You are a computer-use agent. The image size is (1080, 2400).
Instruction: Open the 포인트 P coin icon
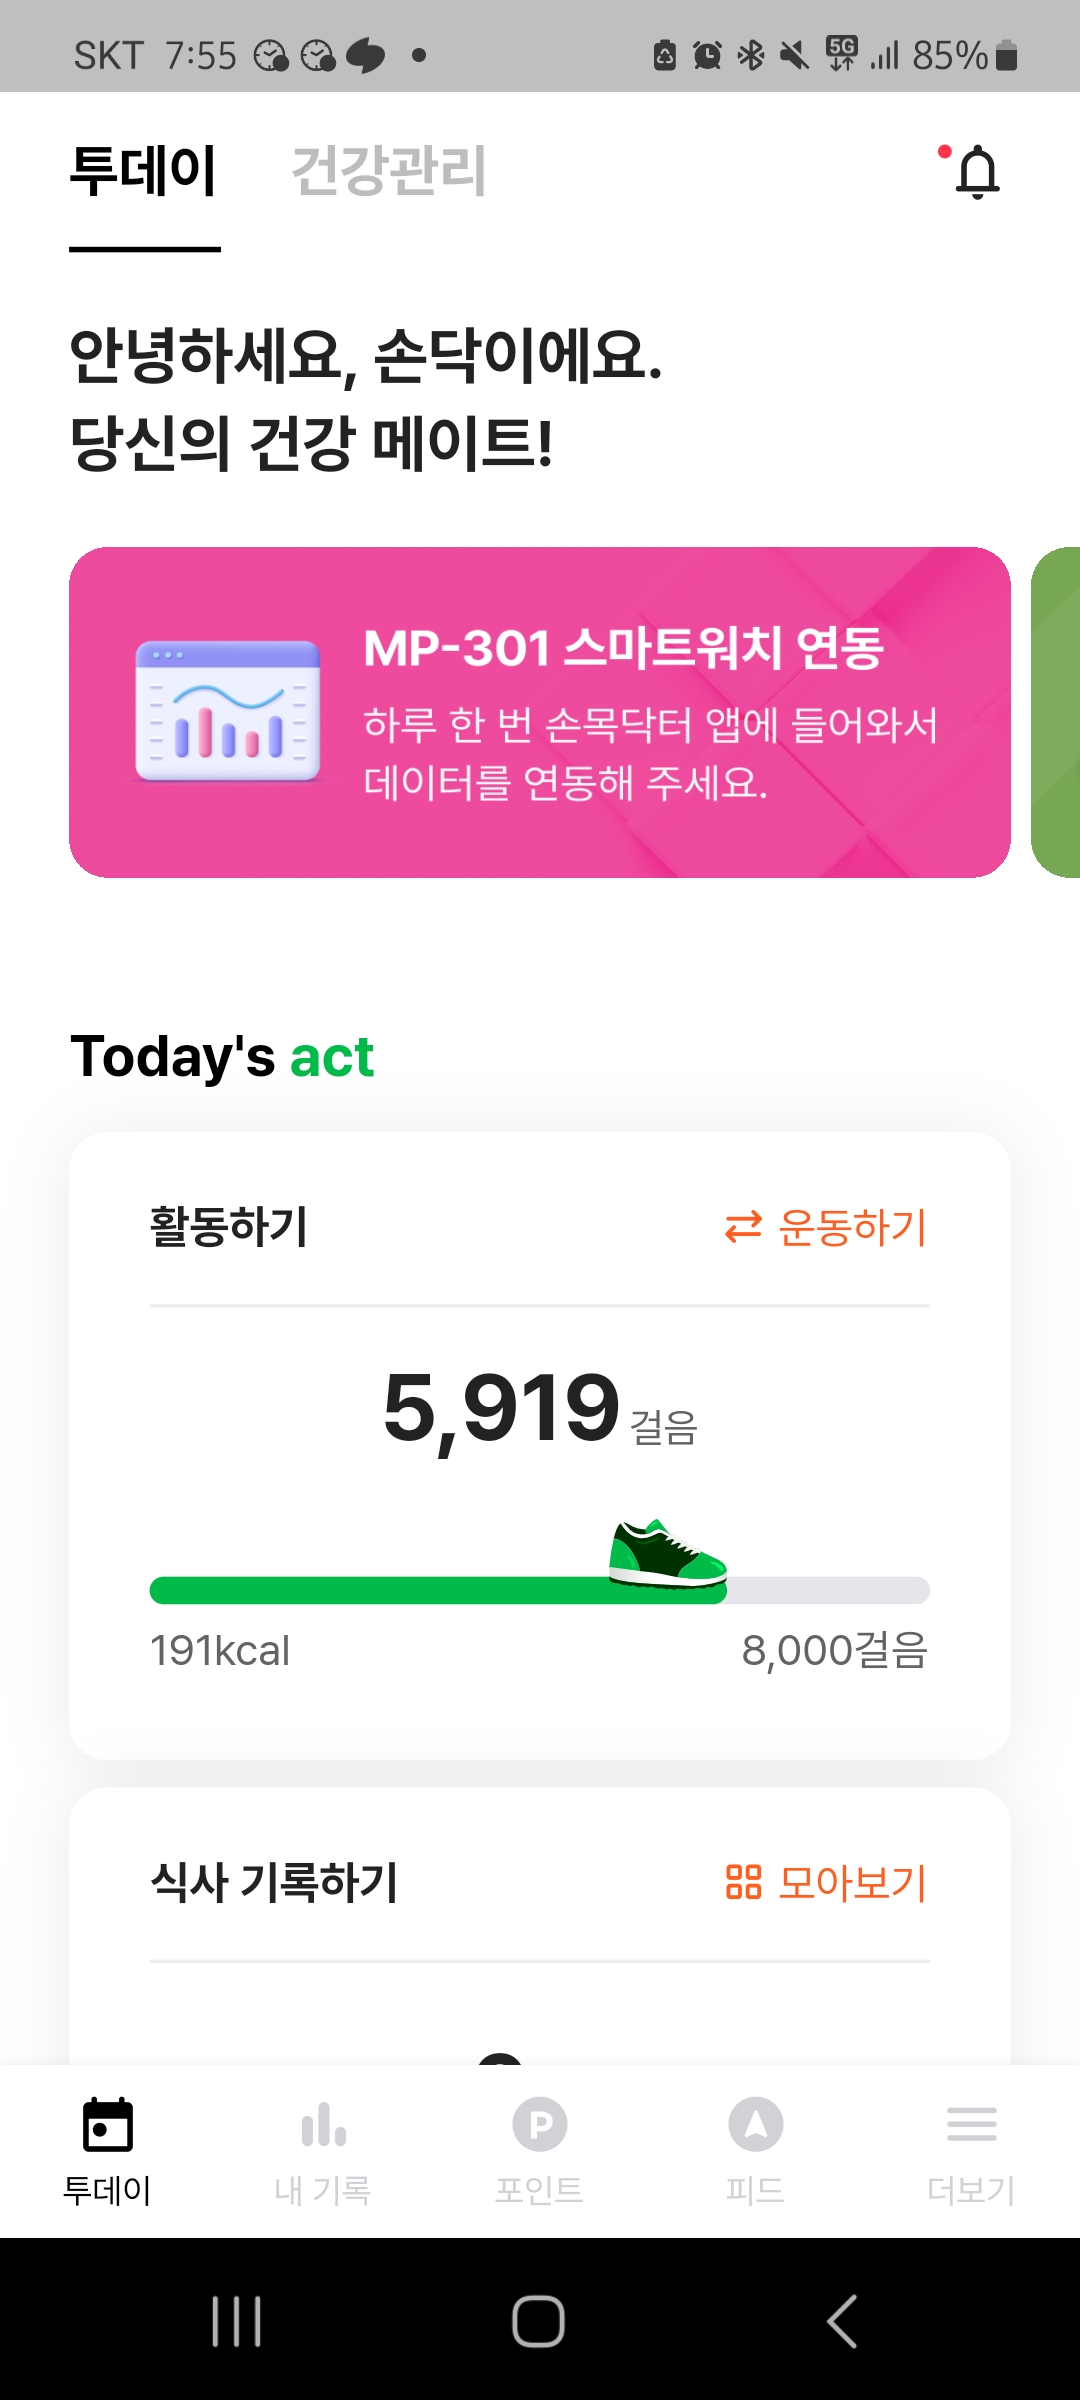point(540,2124)
